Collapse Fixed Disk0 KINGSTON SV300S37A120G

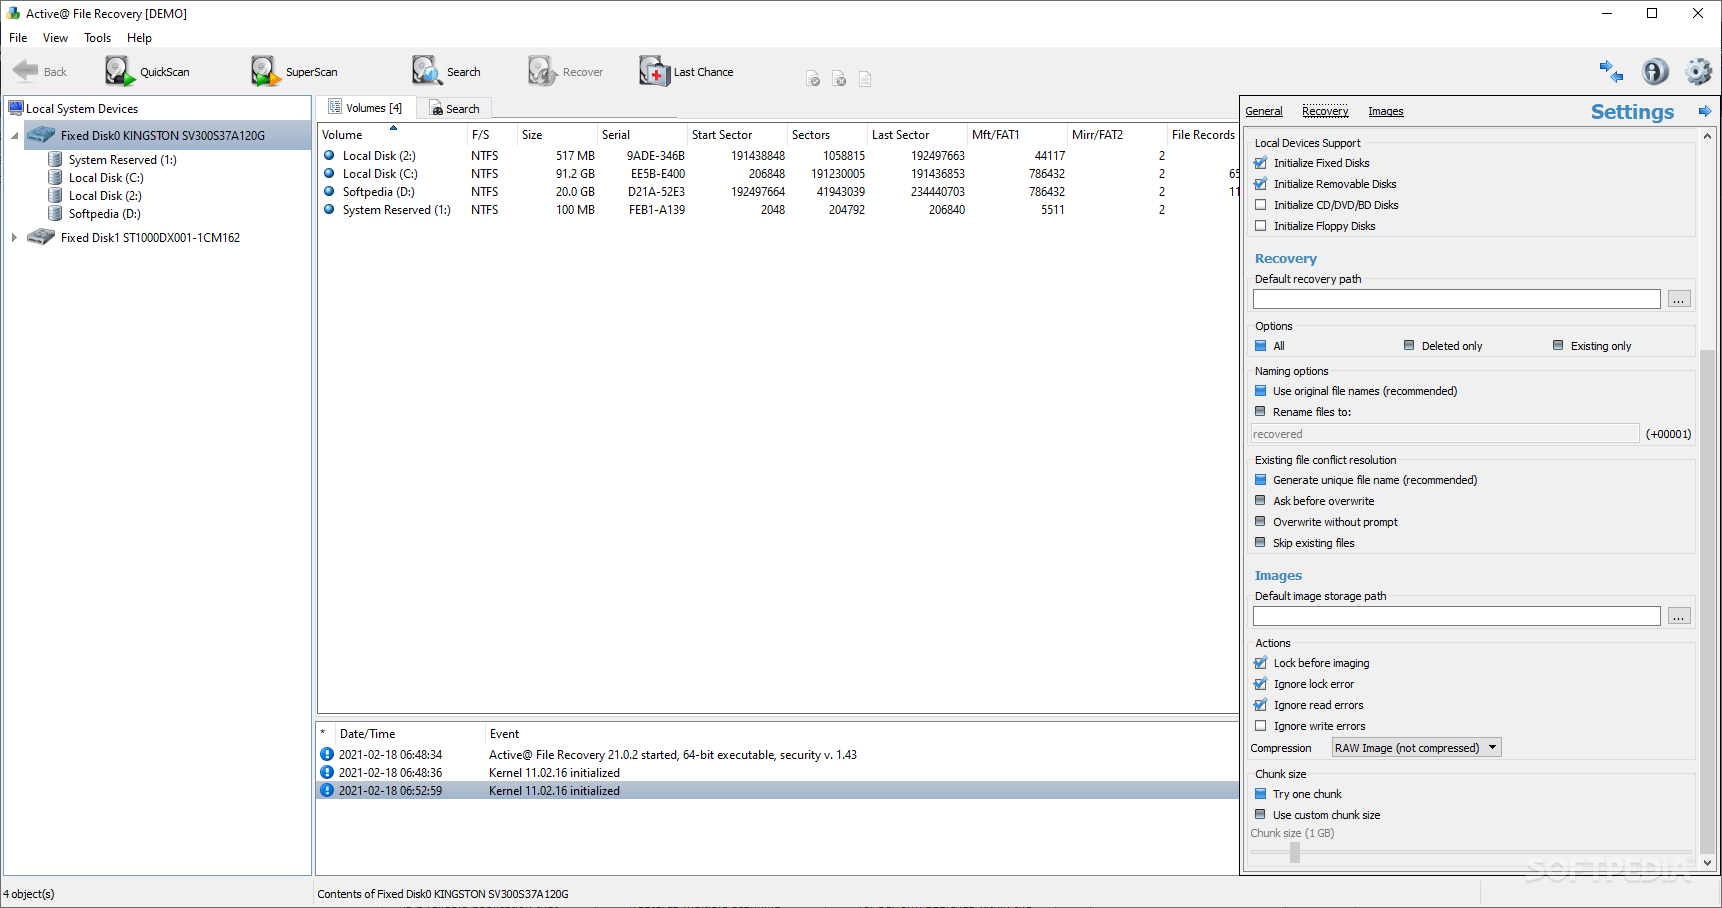coord(14,134)
